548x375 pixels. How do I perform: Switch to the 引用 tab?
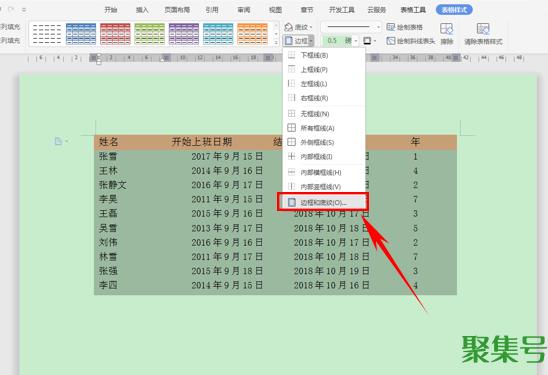(x=212, y=10)
